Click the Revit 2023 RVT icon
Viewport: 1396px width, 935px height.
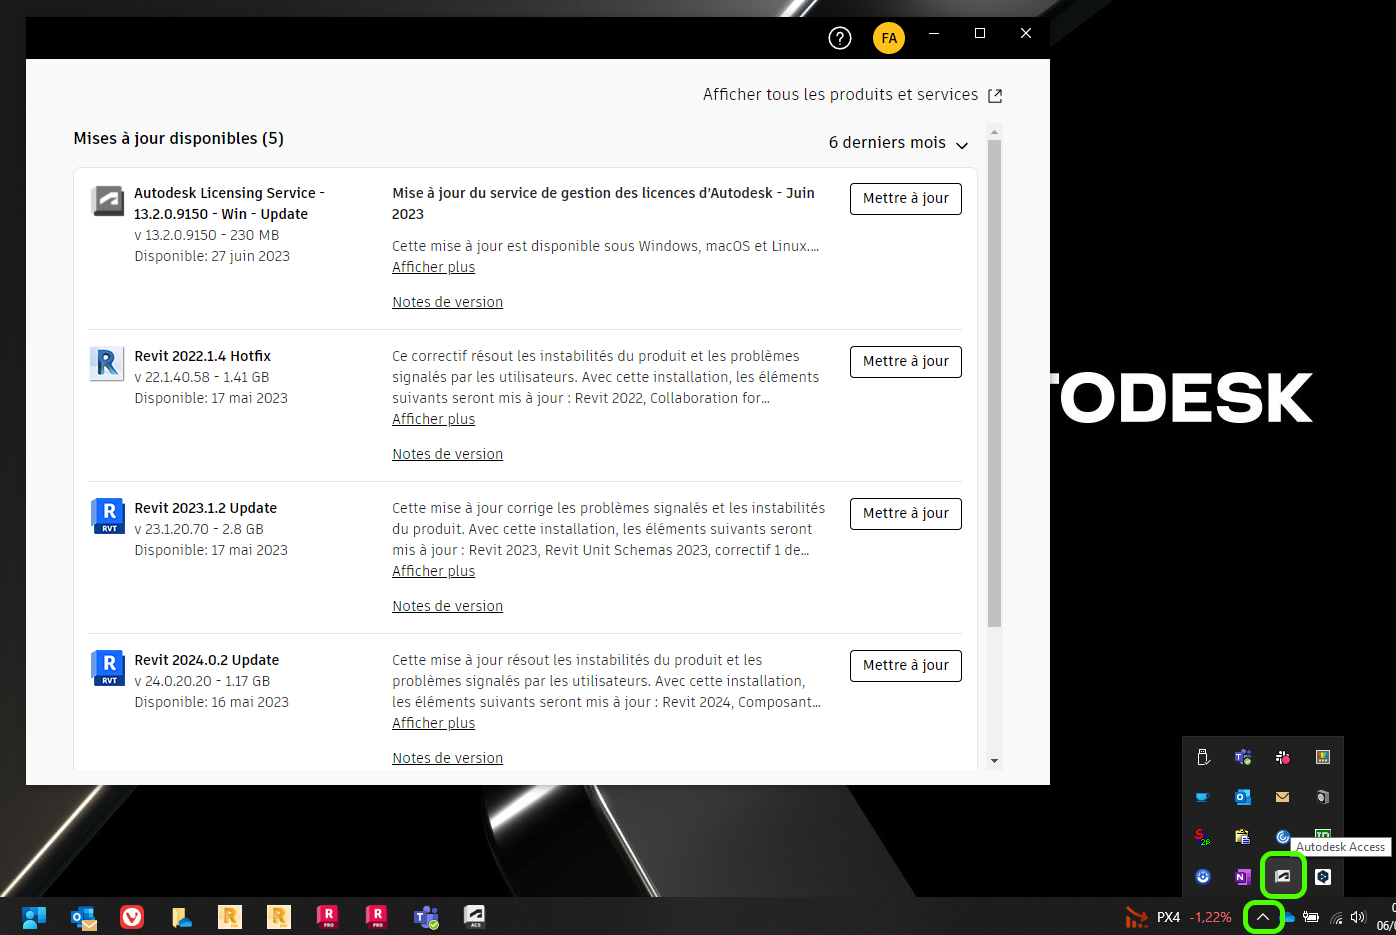[107, 515]
